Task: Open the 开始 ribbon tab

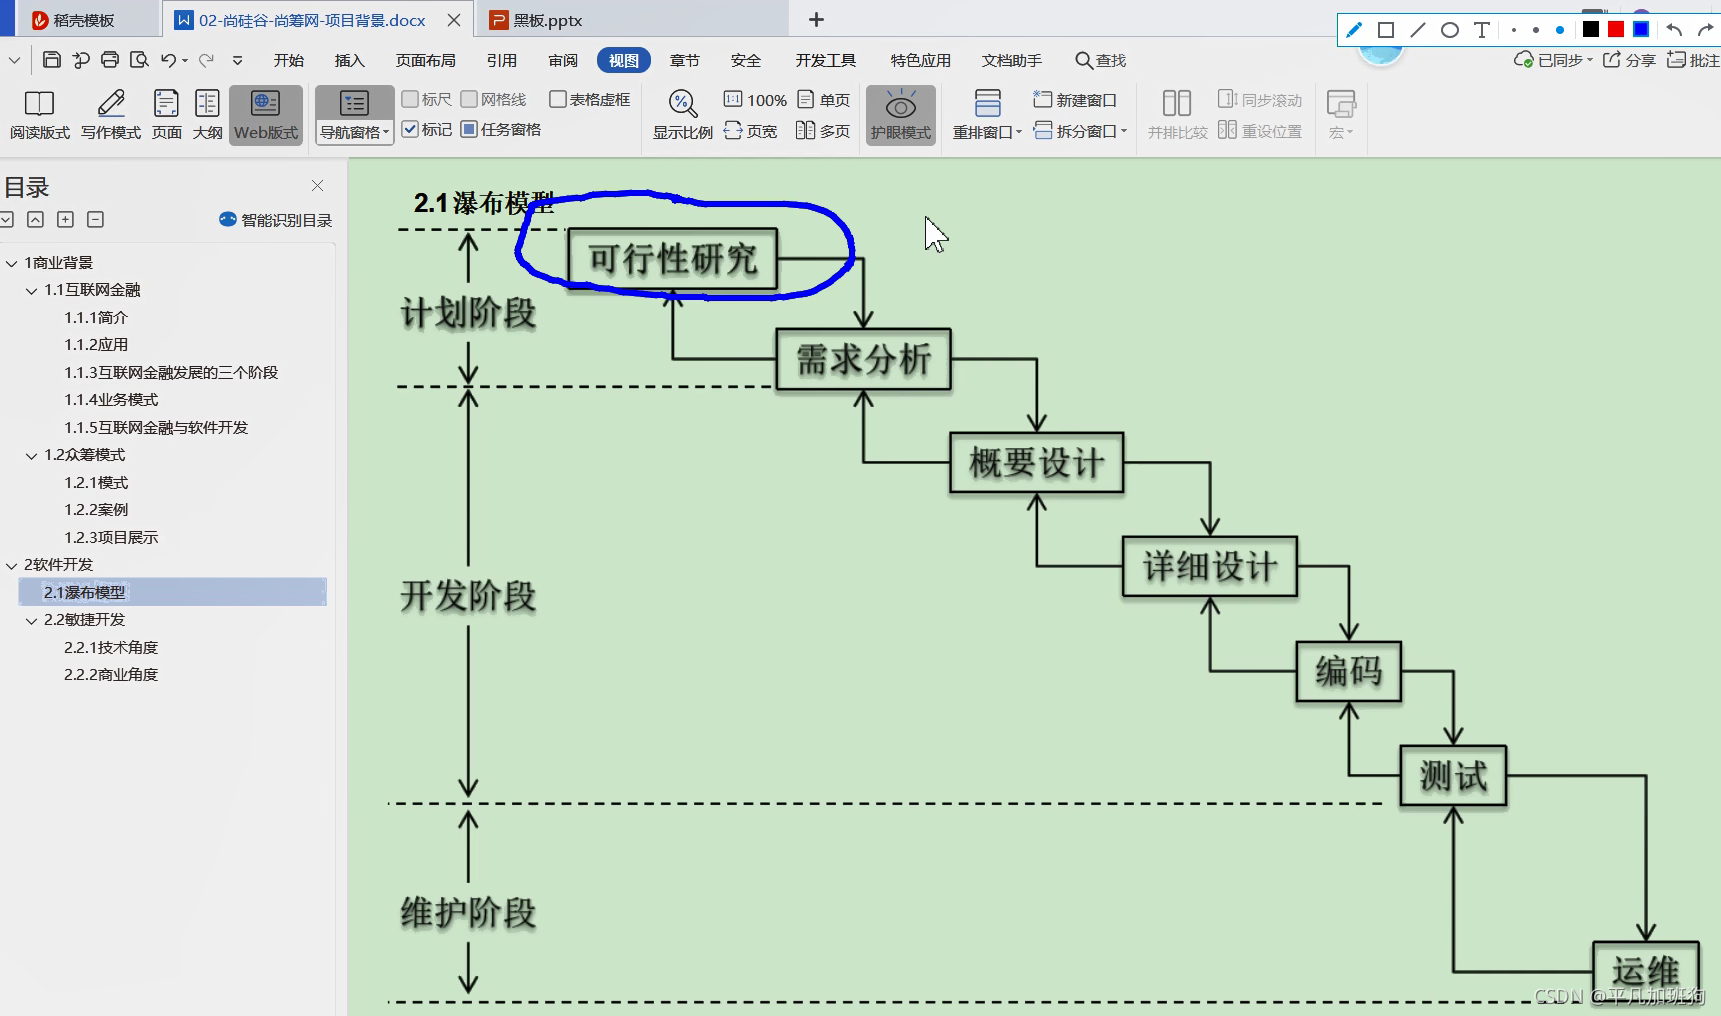Action: (289, 60)
